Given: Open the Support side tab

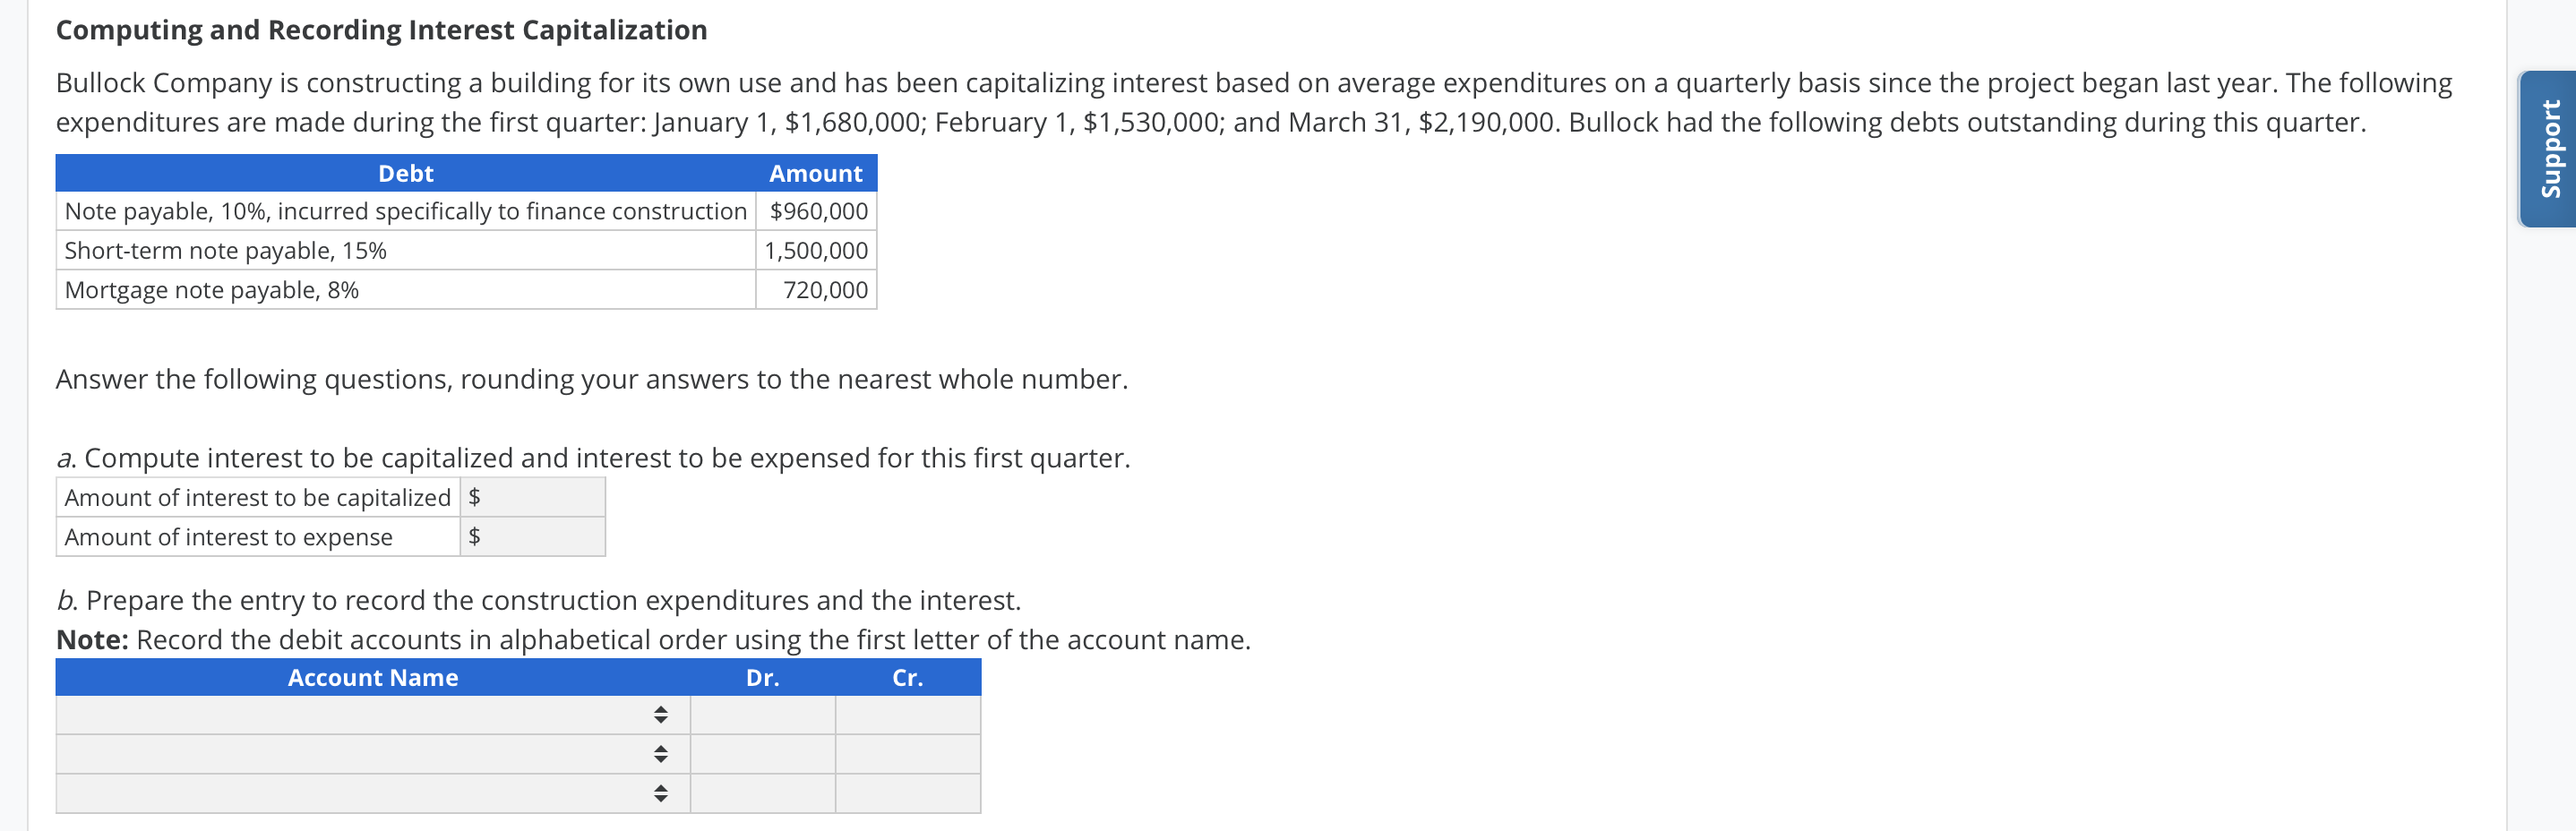Looking at the screenshot, I should coord(2548,148).
